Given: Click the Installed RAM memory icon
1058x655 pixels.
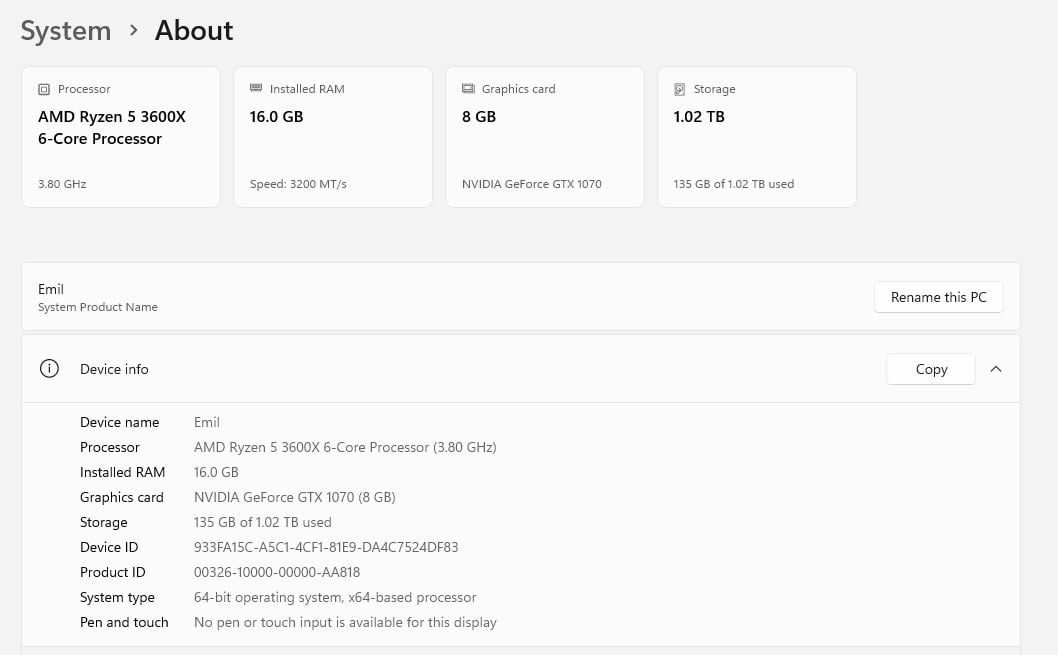Looking at the screenshot, I should click(x=256, y=88).
